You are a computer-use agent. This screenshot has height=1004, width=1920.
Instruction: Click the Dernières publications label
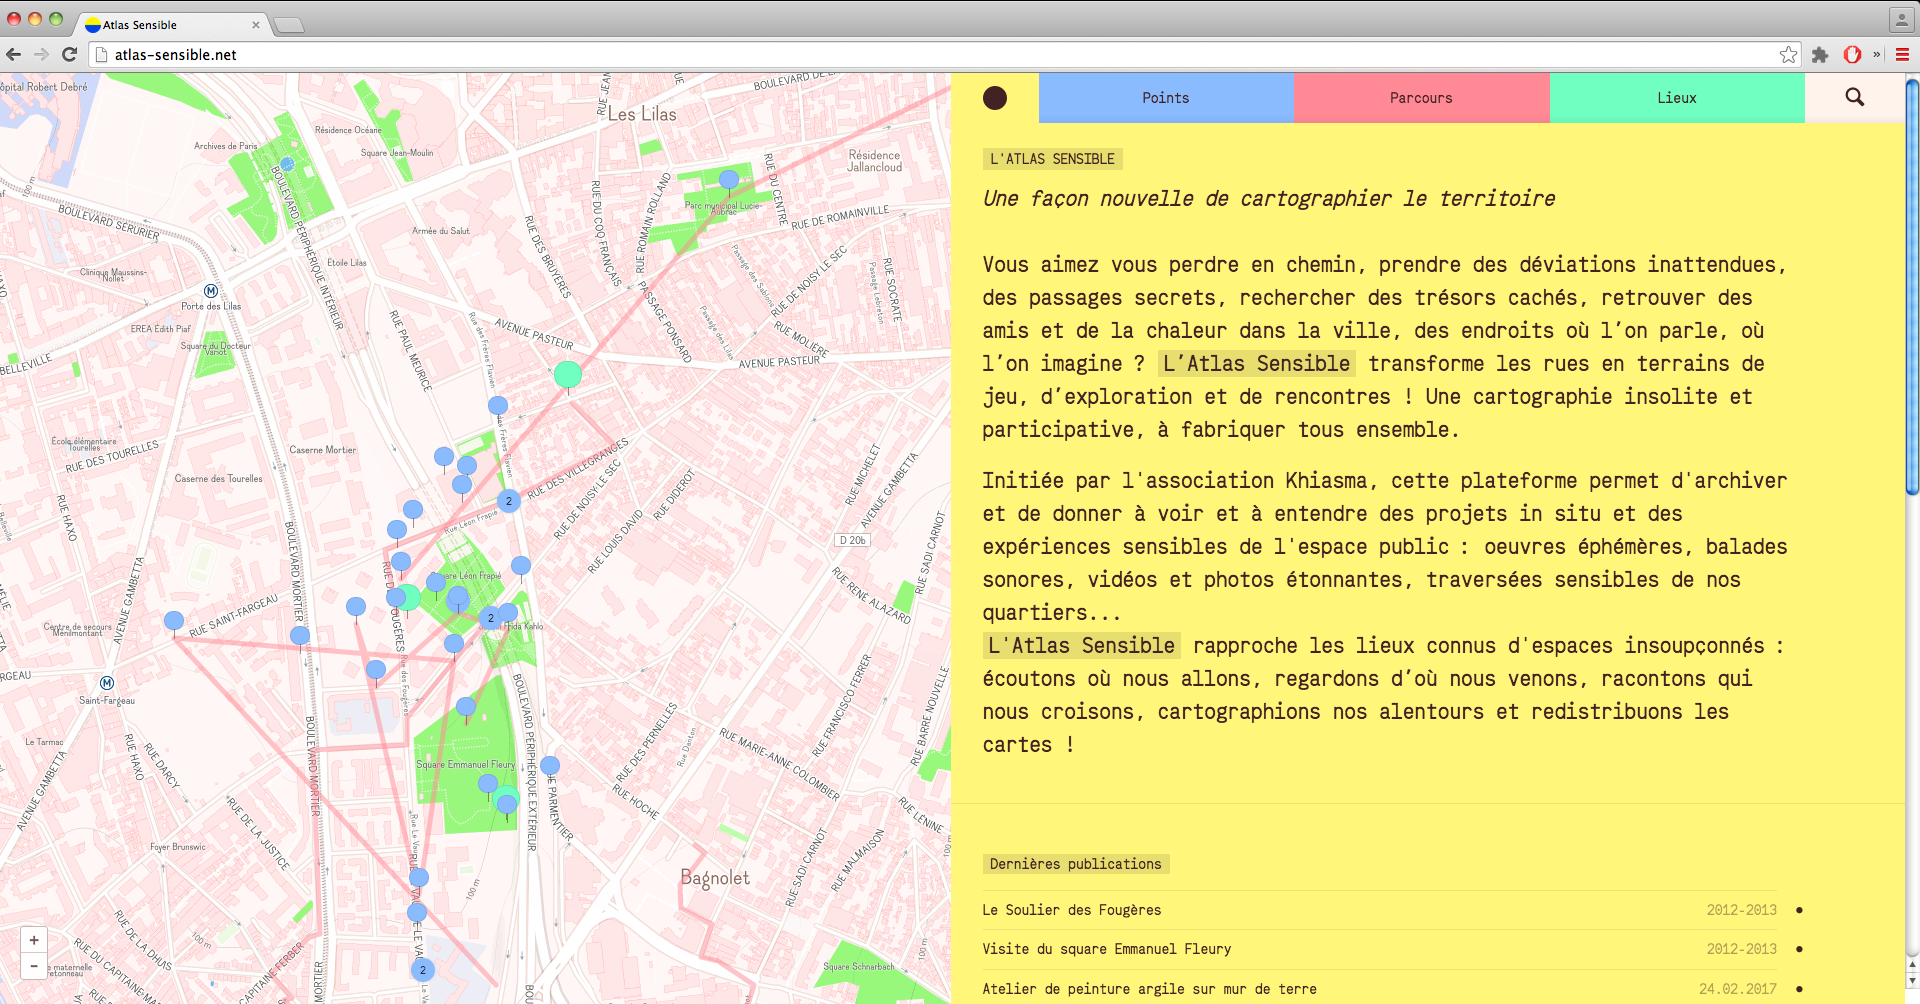(1076, 864)
